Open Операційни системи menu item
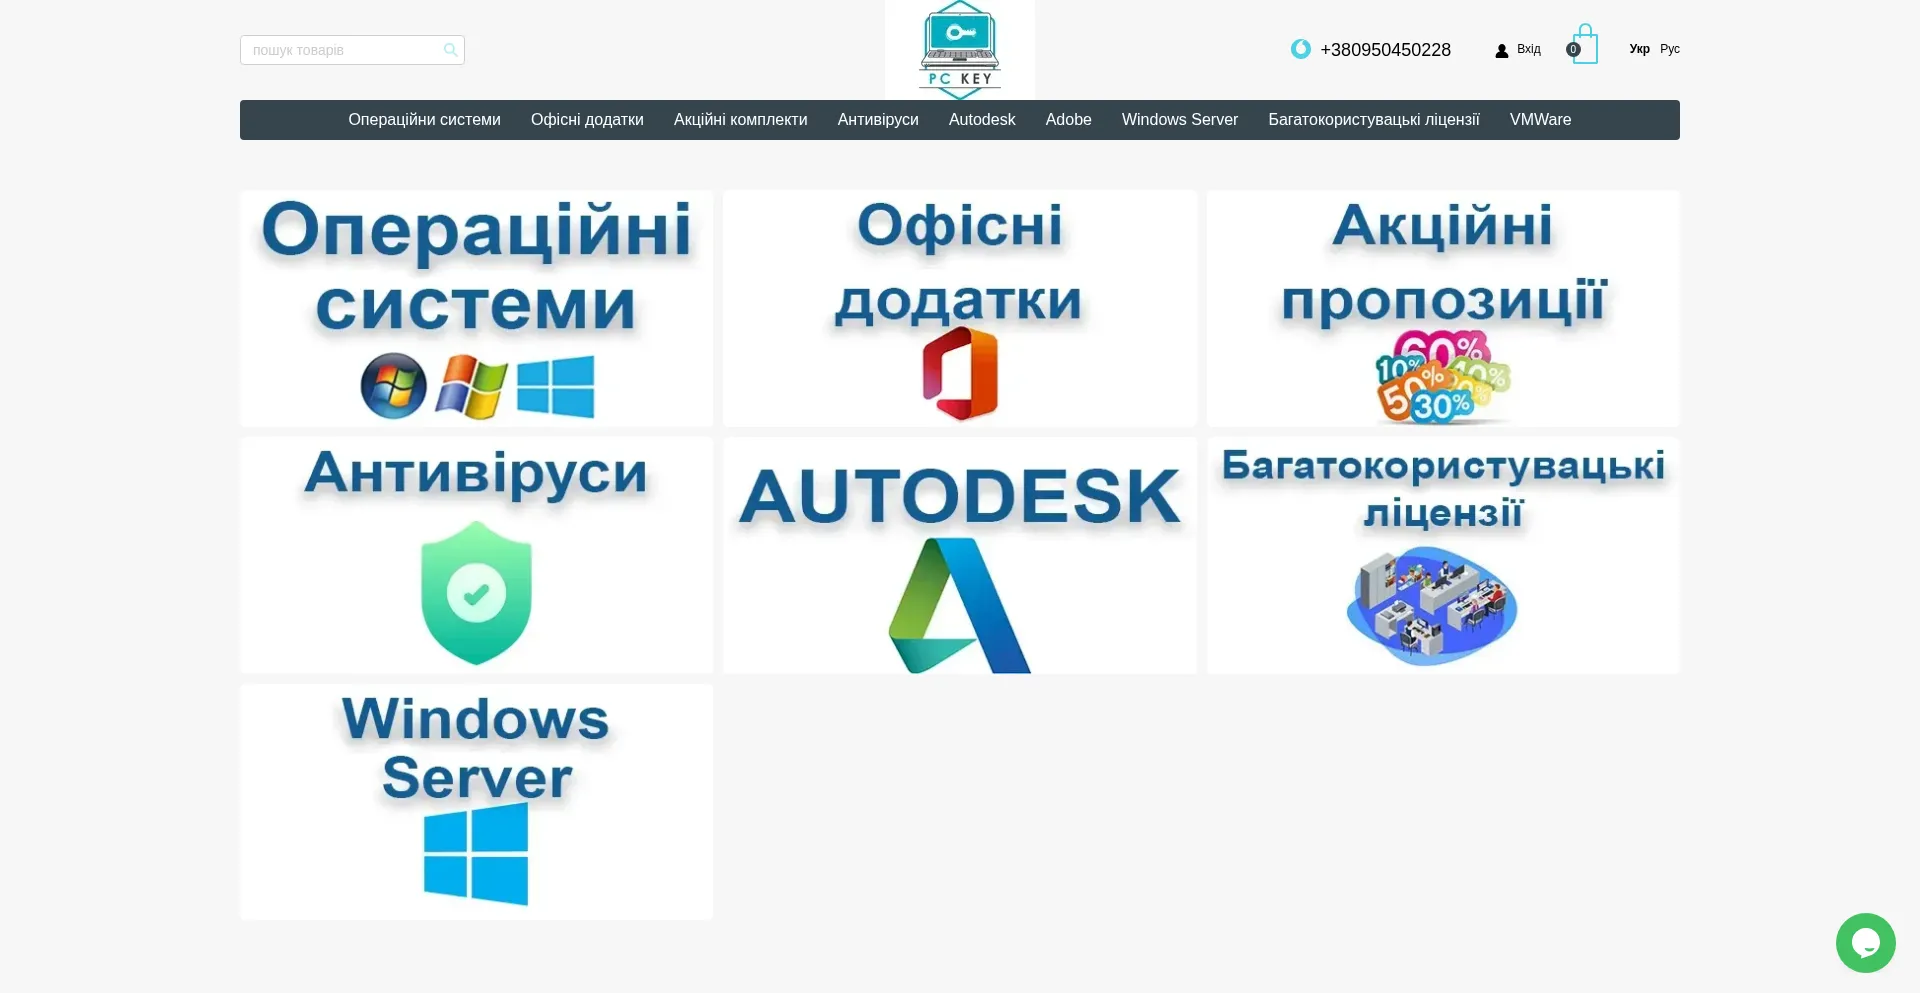The height and width of the screenshot is (993, 1920). tap(424, 120)
